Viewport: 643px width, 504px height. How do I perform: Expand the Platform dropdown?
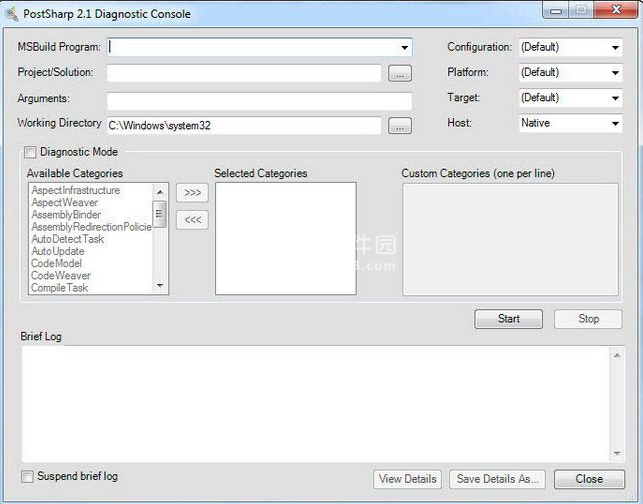coord(615,73)
